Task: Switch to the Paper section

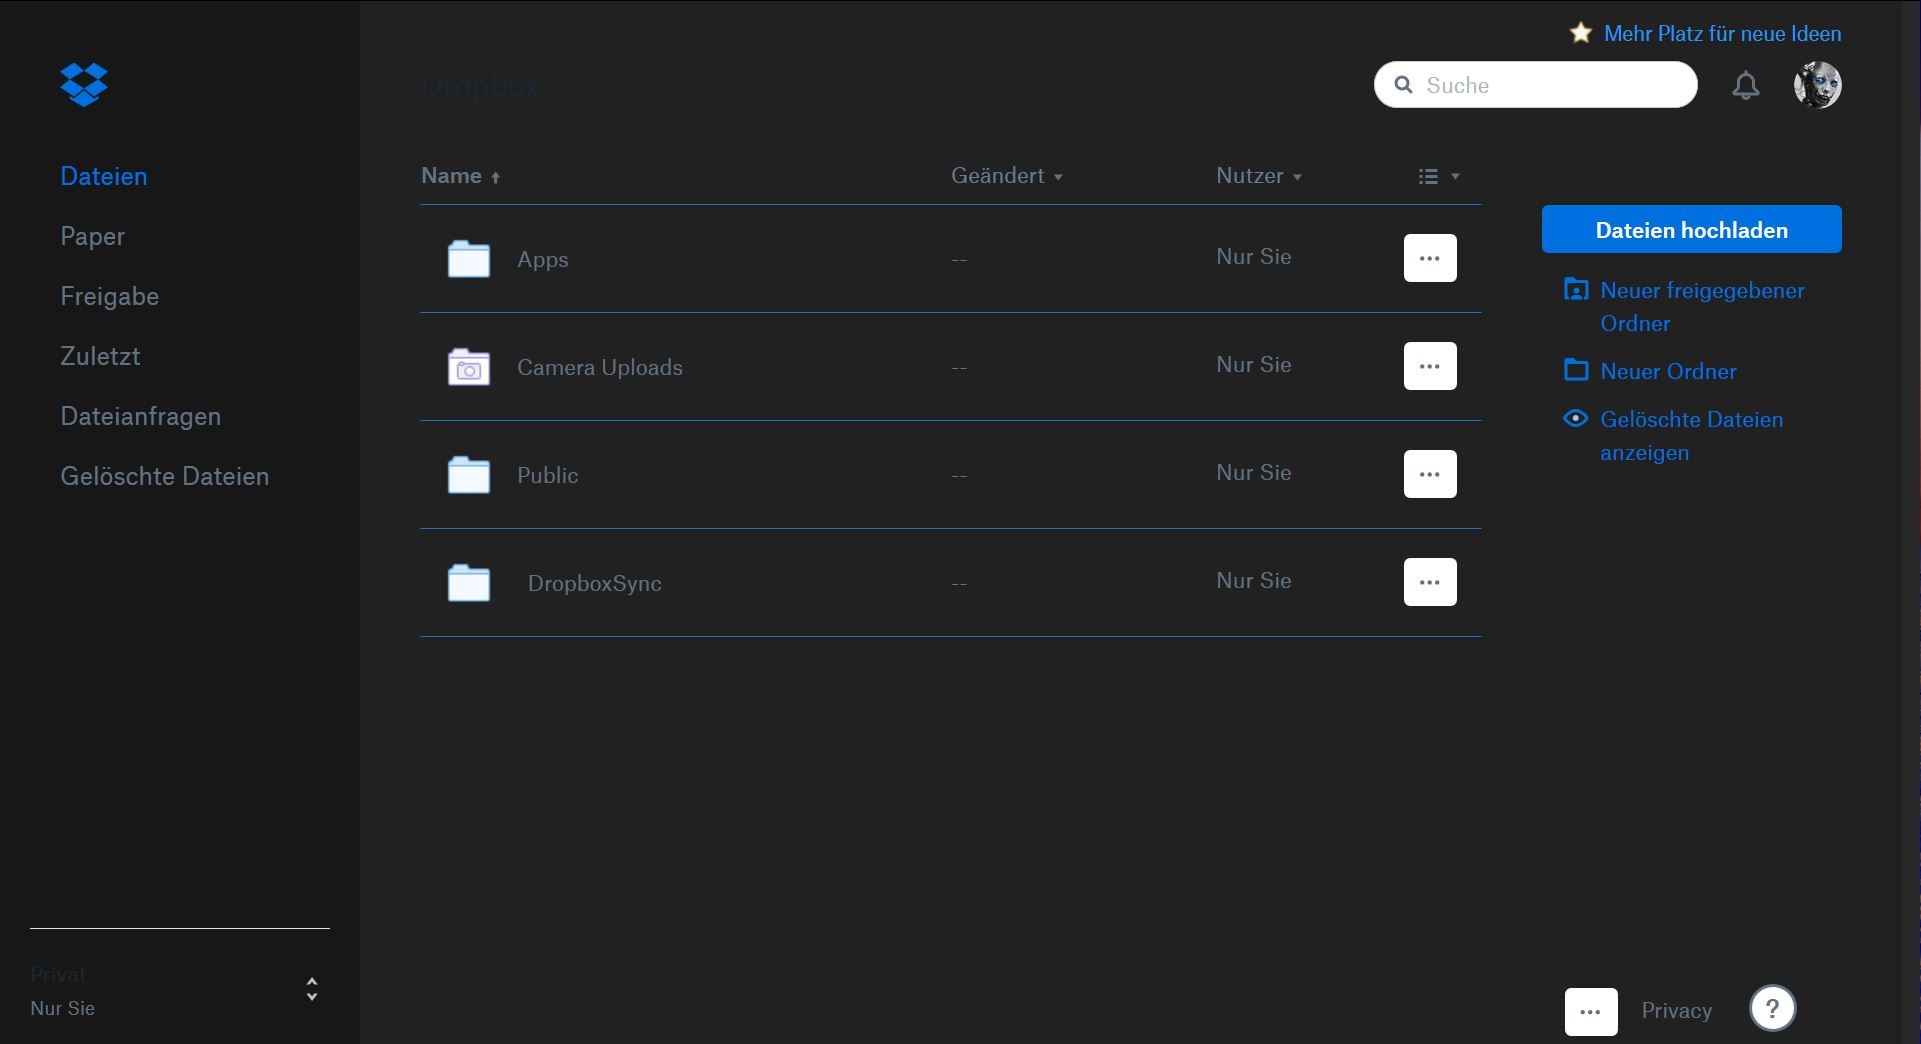Action: (92, 236)
